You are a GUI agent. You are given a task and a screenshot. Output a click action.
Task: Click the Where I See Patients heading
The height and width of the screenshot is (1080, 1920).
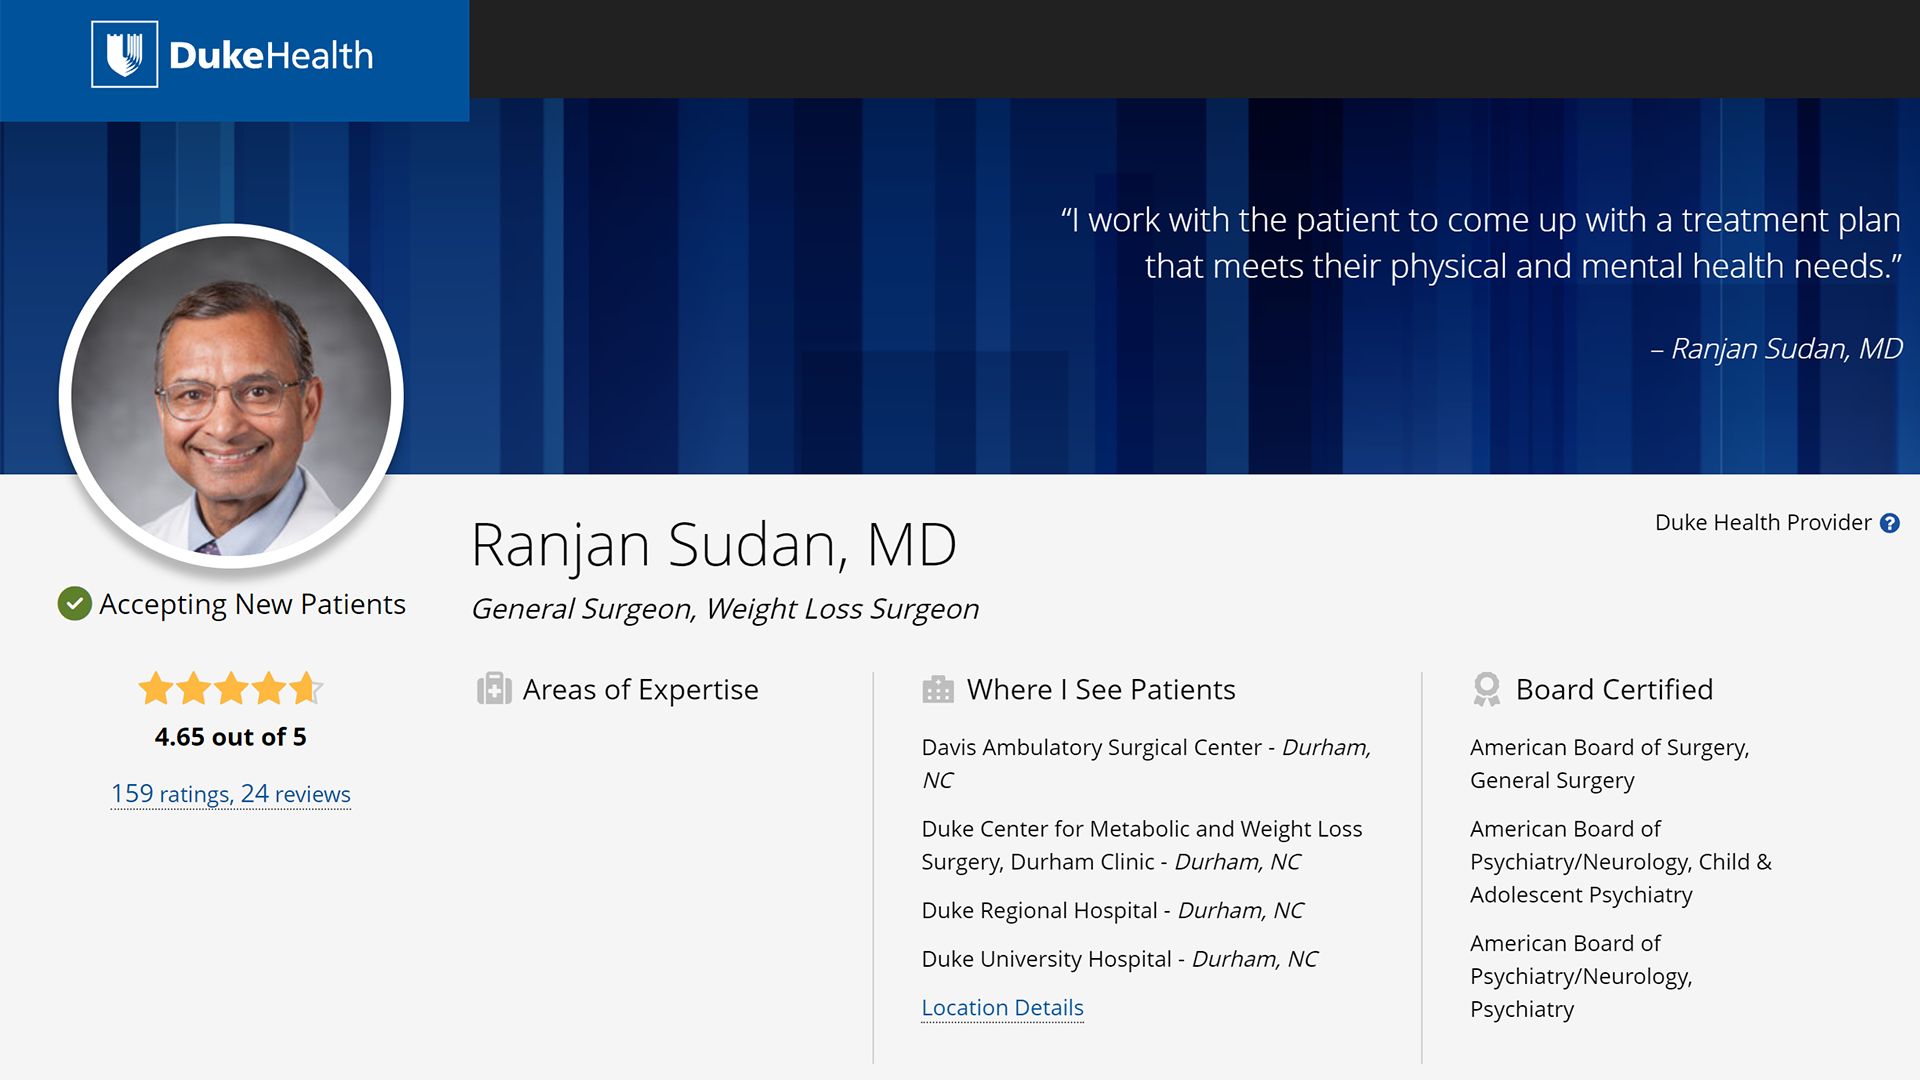[1101, 689]
